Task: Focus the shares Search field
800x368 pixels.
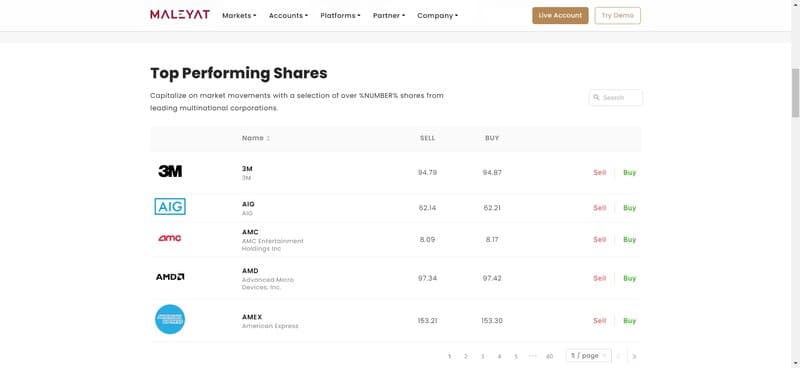Action: (616, 97)
